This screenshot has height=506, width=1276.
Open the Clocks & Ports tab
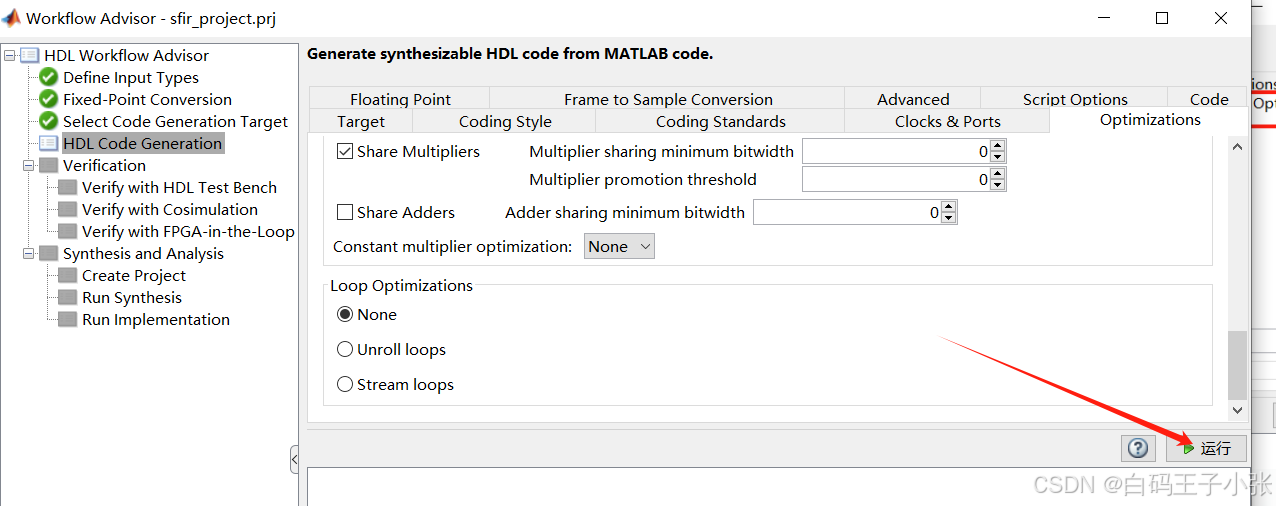(x=947, y=121)
